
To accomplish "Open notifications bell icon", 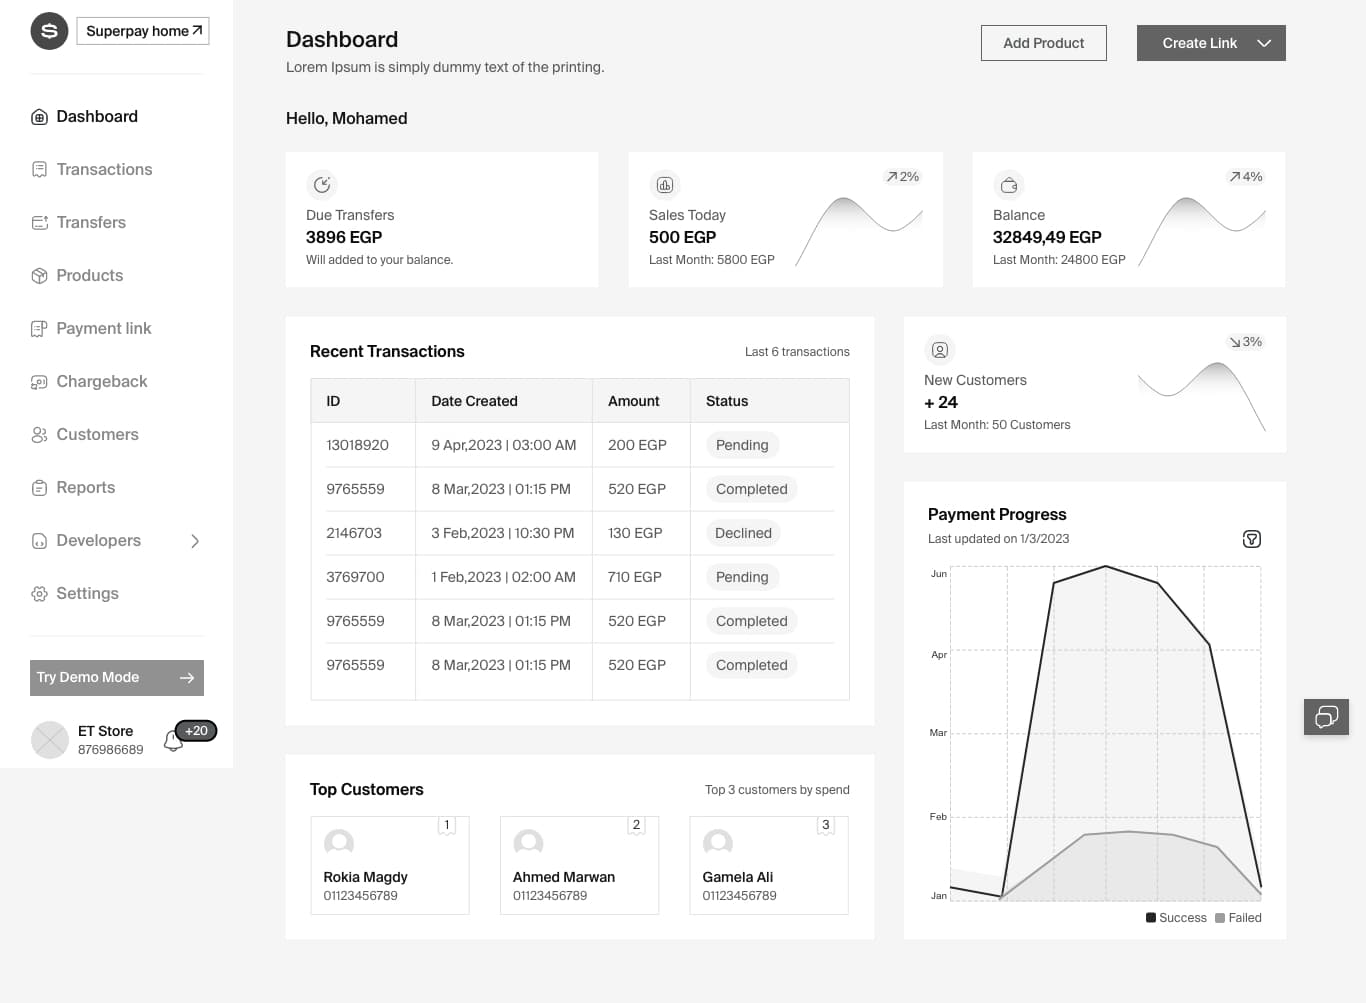I will tap(172, 741).
